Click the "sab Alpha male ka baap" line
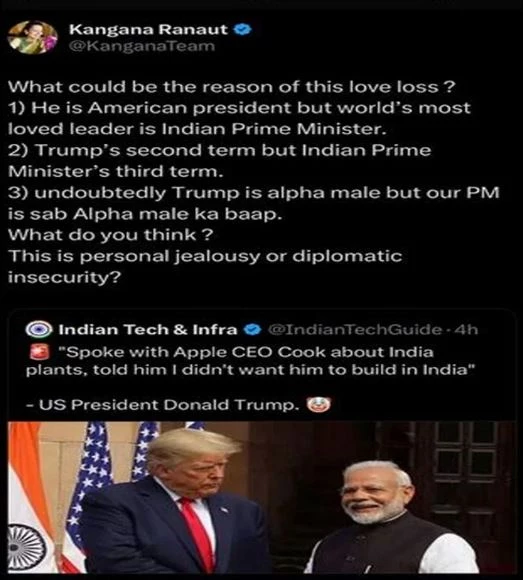The image size is (523, 580). tap(145, 214)
